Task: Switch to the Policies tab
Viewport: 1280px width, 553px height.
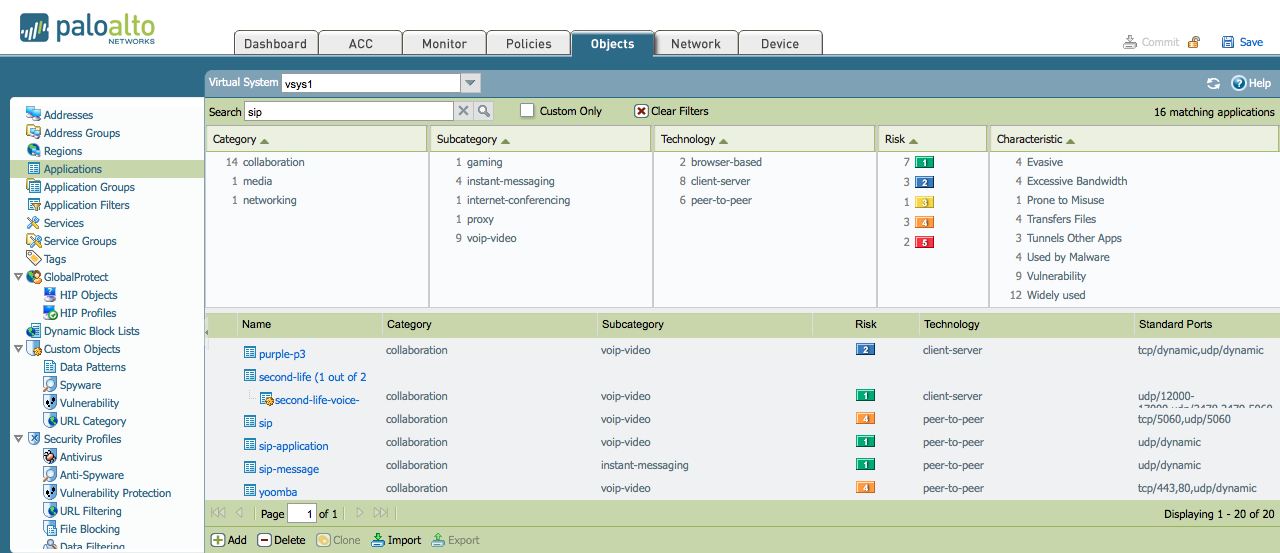Action: [529, 43]
